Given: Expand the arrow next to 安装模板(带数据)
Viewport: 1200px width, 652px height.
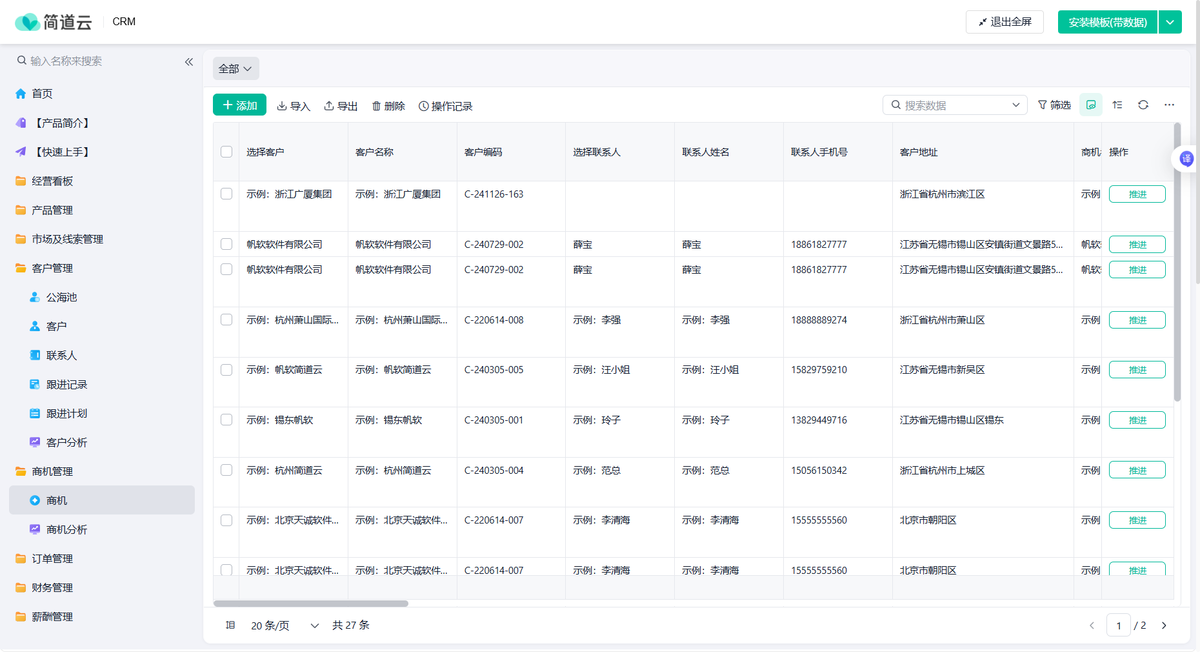Looking at the screenshot, I should [1171, 22].
